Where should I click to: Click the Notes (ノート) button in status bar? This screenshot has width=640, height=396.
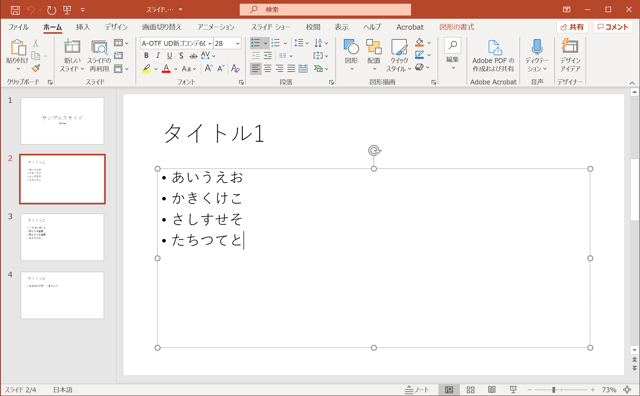(417, 390)
